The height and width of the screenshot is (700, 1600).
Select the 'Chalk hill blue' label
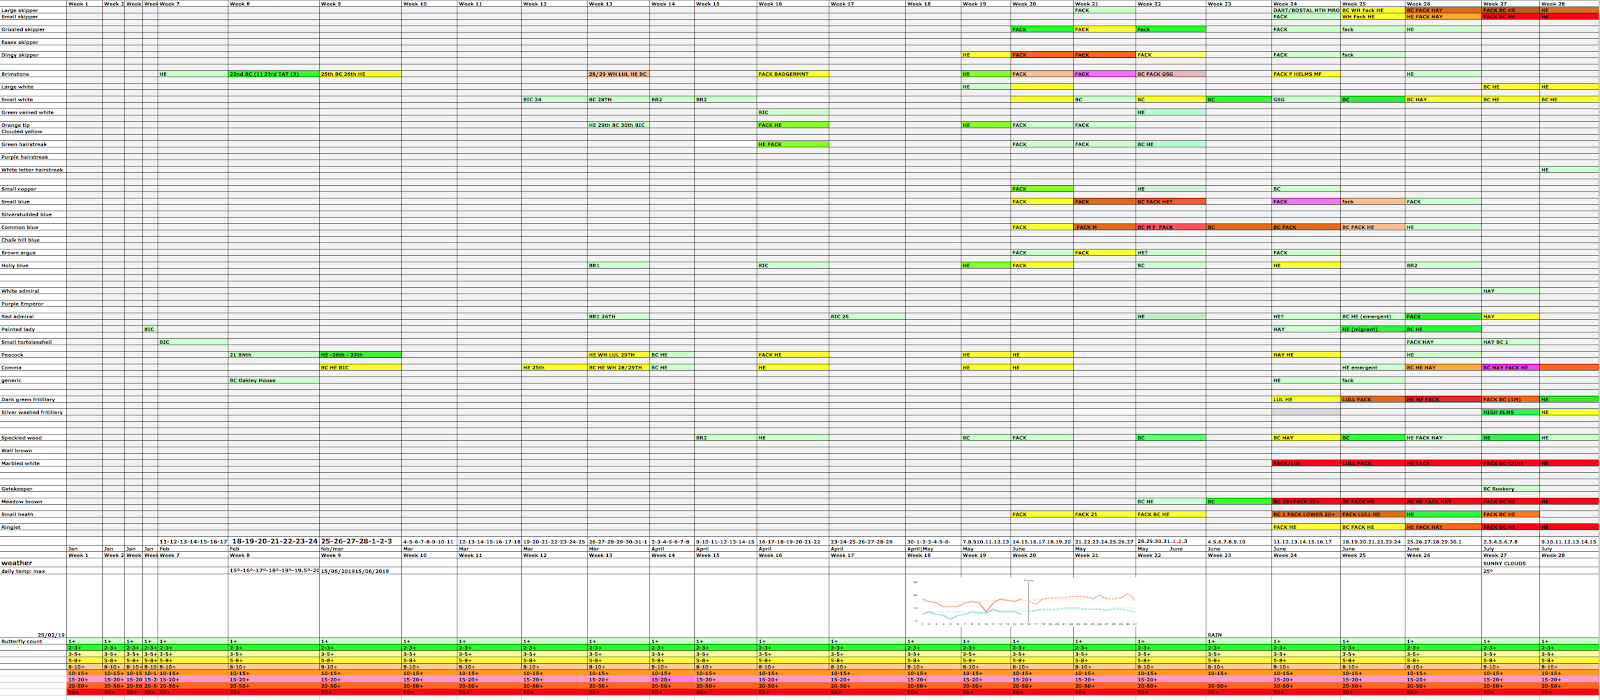(x=20, y=240)
